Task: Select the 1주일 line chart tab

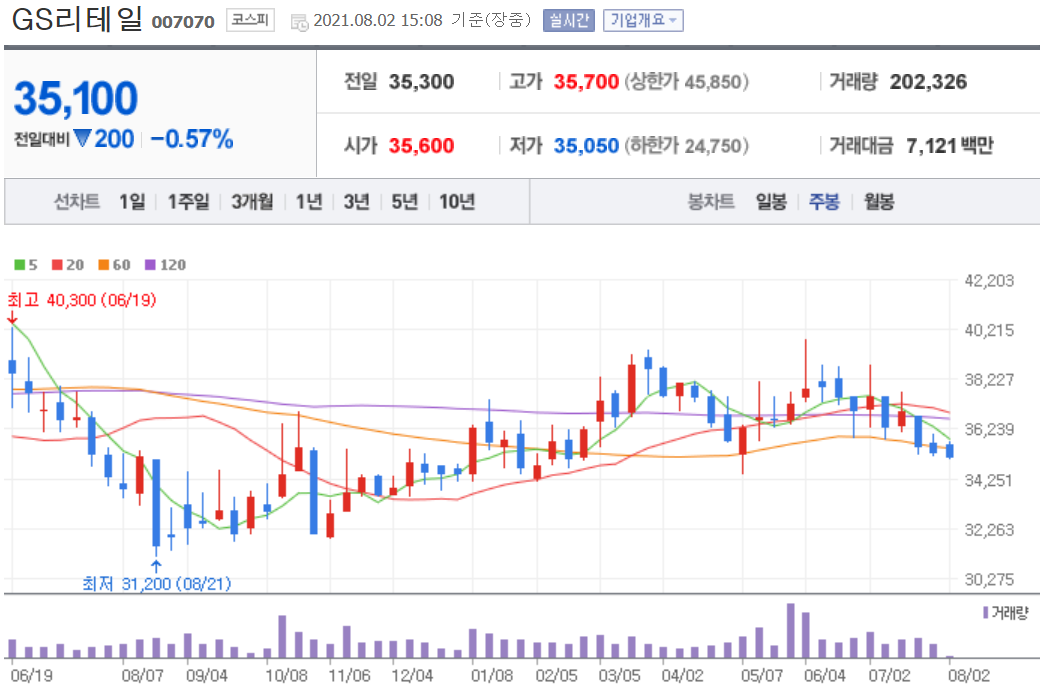Action: click(188, 201)
